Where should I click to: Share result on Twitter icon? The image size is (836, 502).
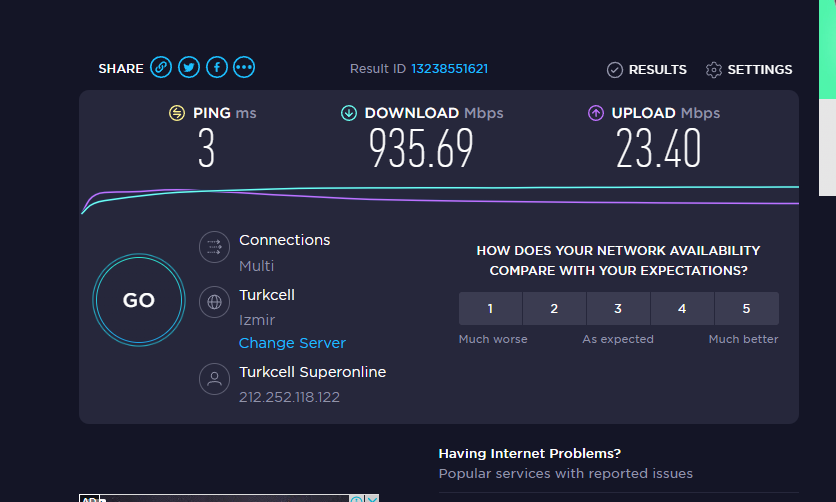[189, 68]
